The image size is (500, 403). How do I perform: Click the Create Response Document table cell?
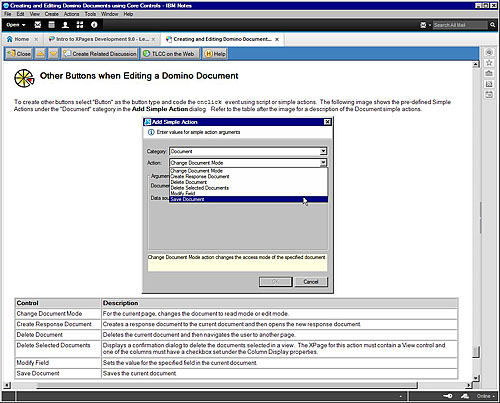(x=58, y=324)
